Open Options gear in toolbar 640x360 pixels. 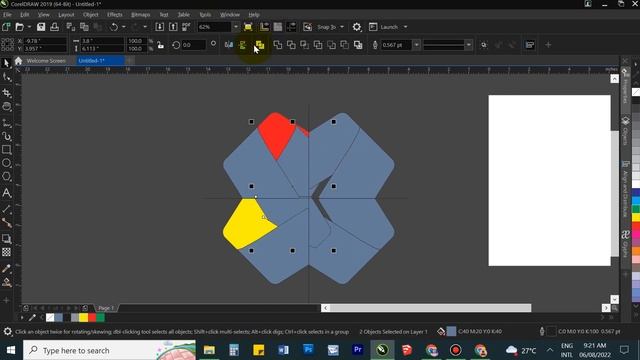point(357,27)
